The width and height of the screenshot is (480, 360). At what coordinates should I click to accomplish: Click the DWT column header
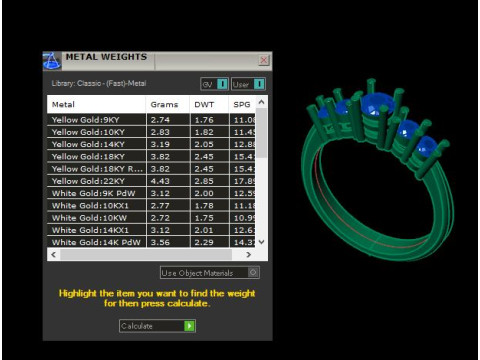(209, 105)
